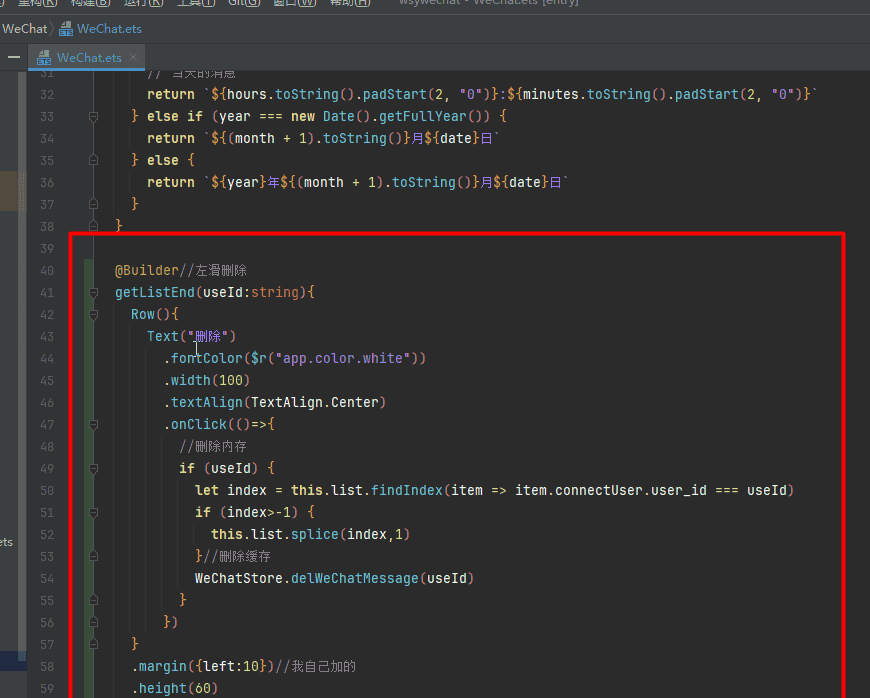Close the WeChat.ets editor tab
Viewport: 870px width, 698px height.
point(134,57)
